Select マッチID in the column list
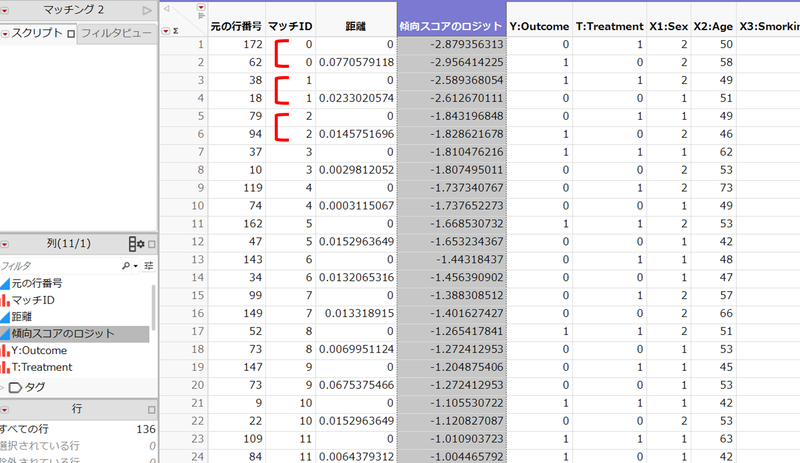The height and width of the screenshot is (463, 800). pos(33,300)
